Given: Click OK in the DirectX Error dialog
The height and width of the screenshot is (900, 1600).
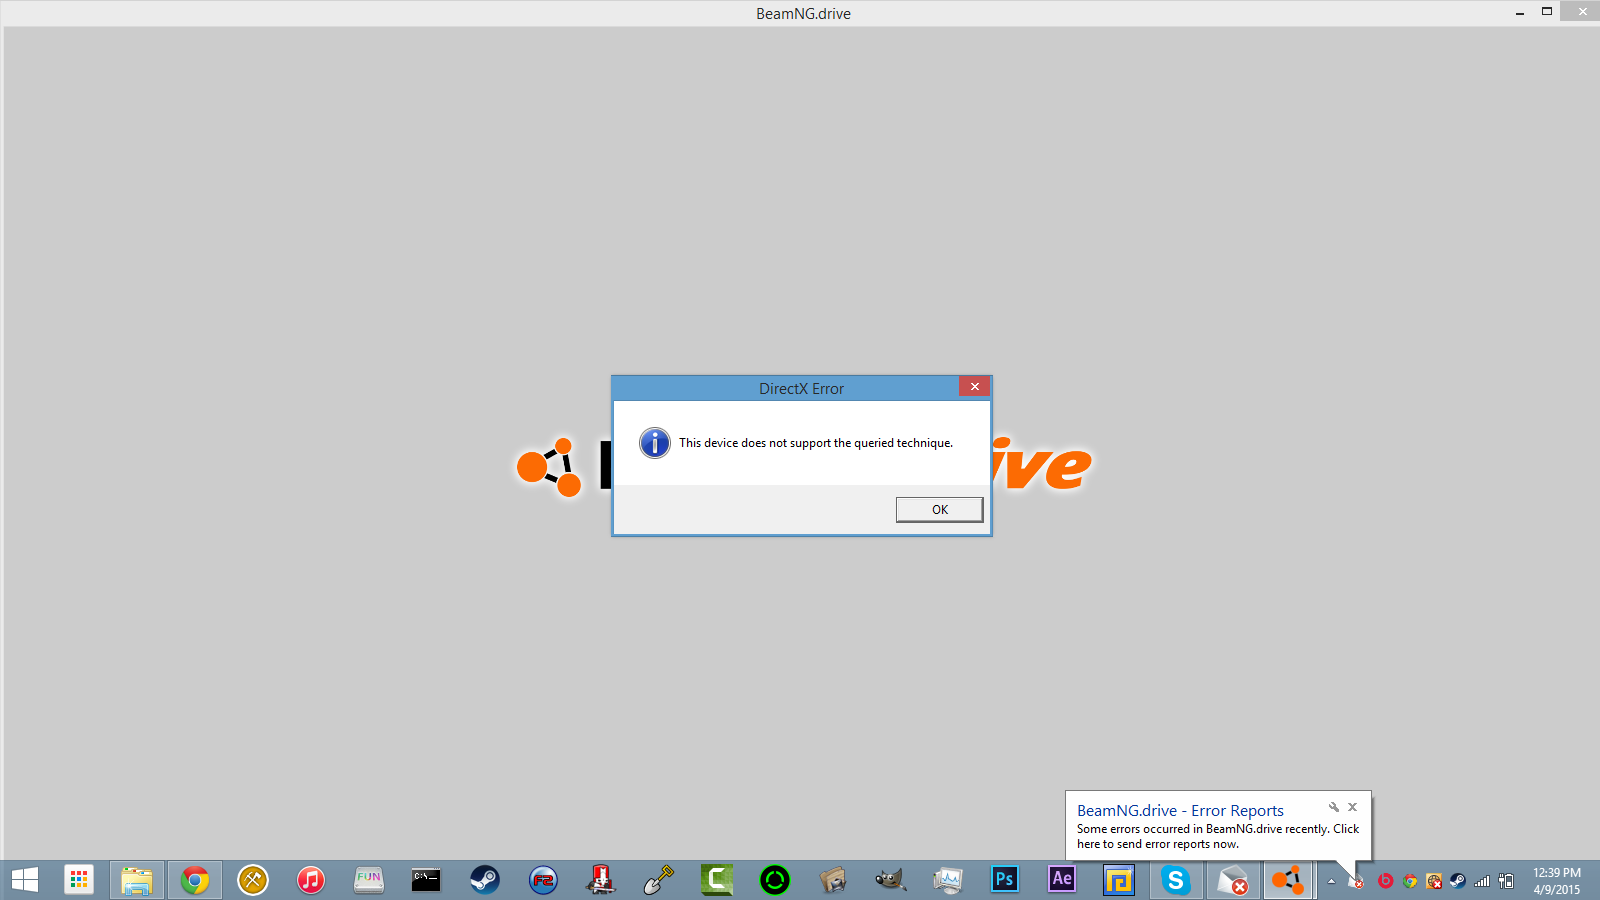Looking at the screenshot, I should pos(939,510).
